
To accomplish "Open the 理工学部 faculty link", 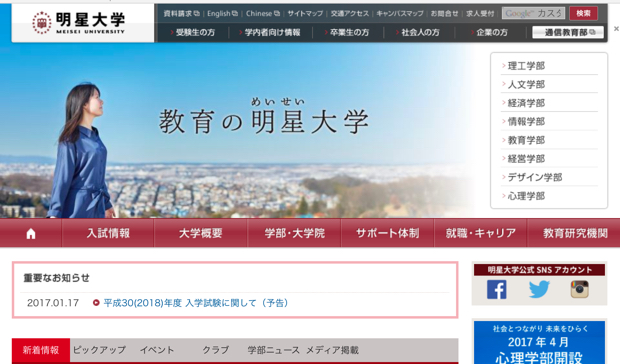I will point(526,66).
